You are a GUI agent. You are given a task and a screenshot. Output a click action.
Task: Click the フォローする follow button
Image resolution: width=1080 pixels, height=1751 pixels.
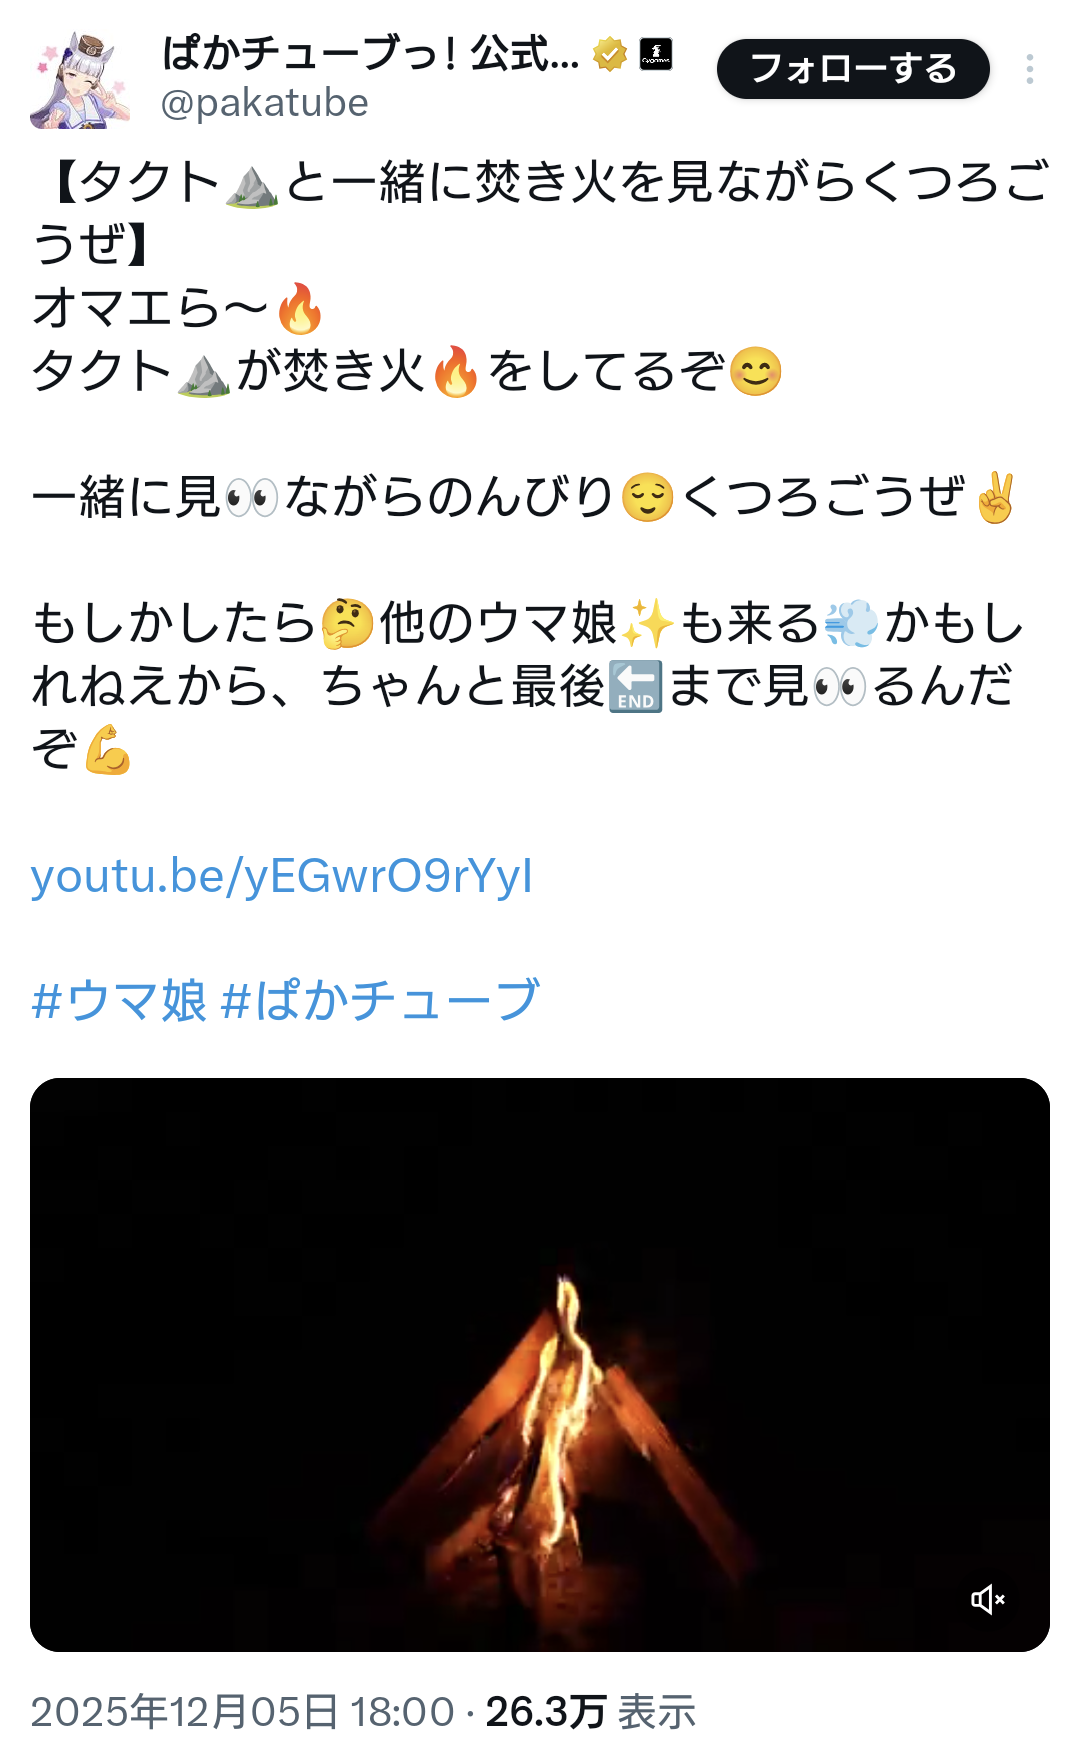click(853, 69)
